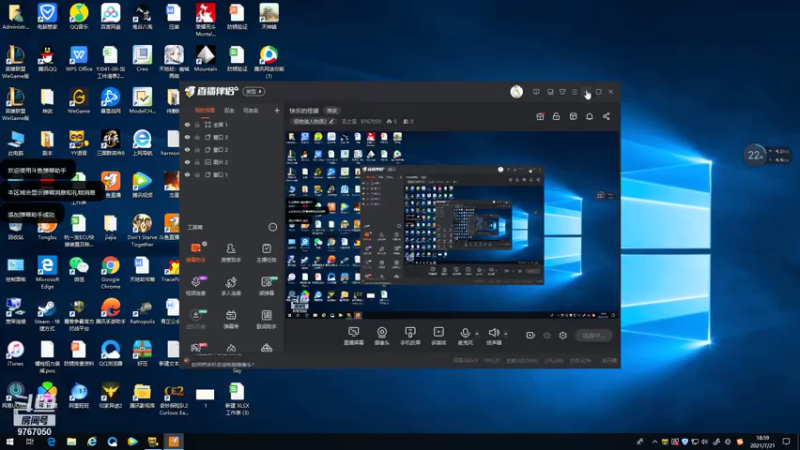The width and height of the screenshot is (800, 450).
Task: Click the live preview canvas
Action: click(x=452, y=225)
